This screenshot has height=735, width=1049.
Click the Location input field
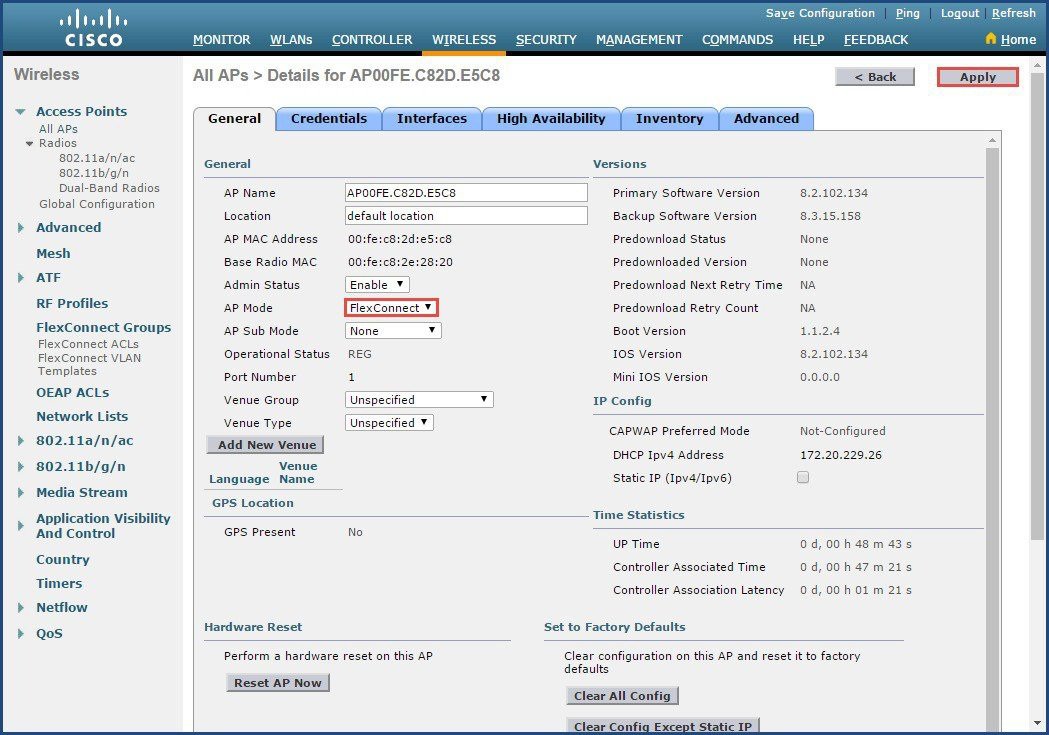coord(466,215)
